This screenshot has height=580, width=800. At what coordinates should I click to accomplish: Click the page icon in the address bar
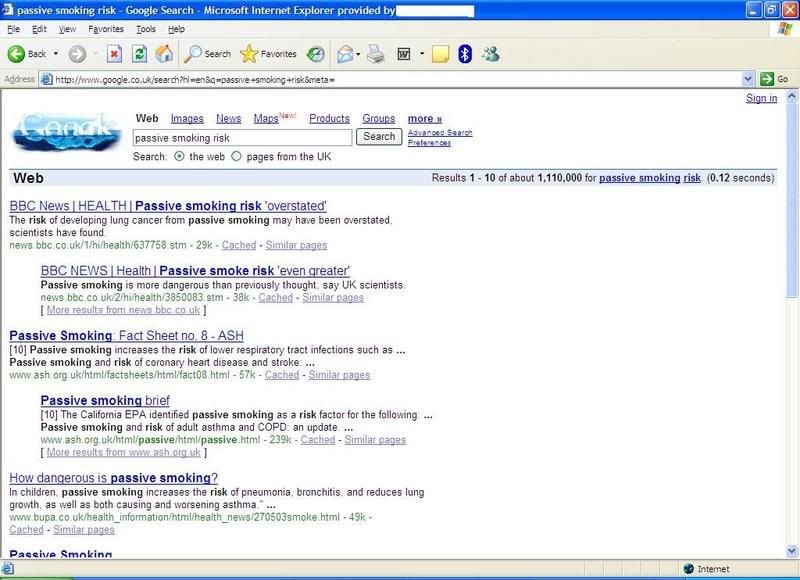click(x=46, y=79)
